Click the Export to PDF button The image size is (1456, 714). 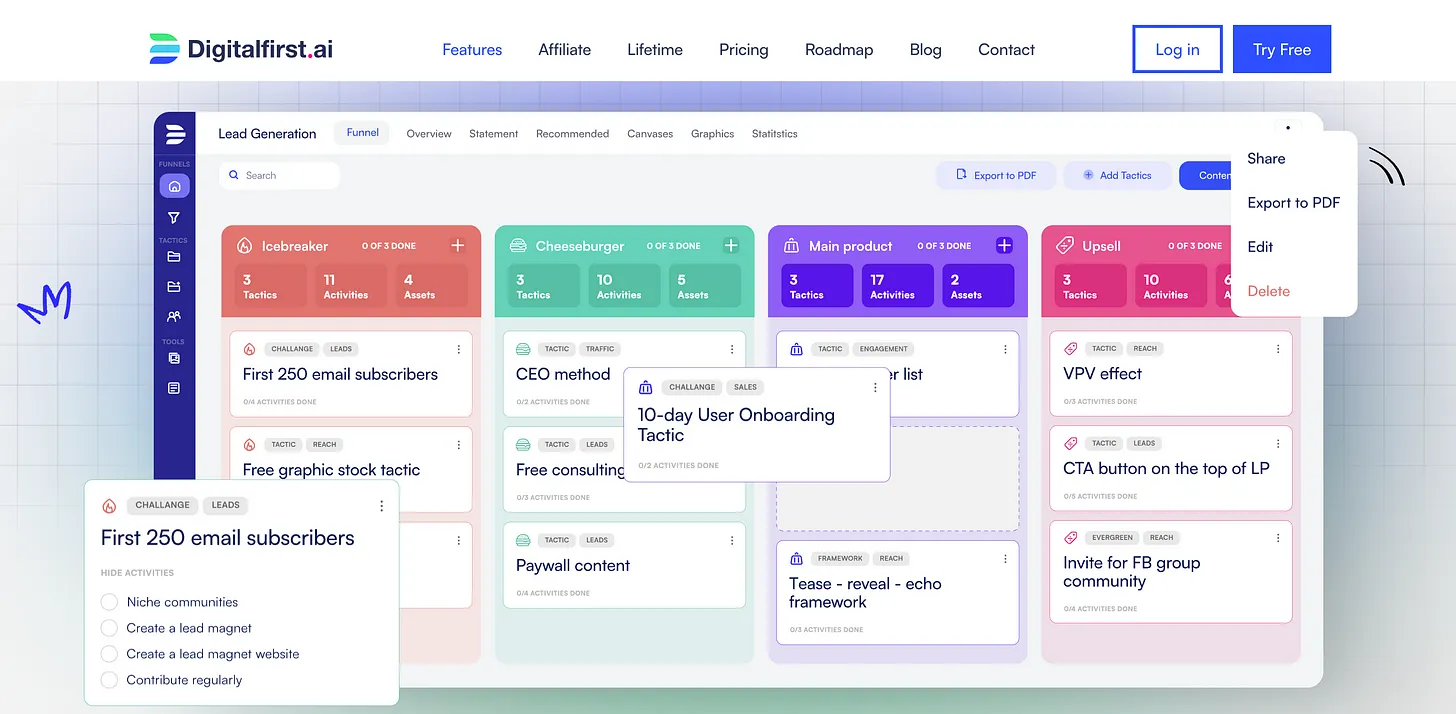click(996, 175)
